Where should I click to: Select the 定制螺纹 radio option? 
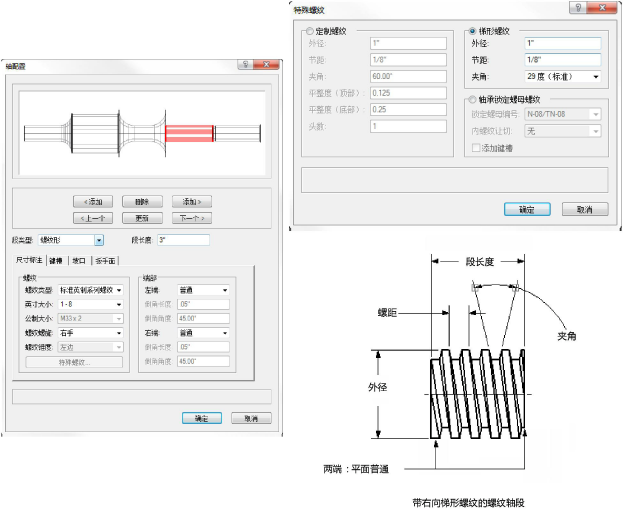[x=309, y=31]
